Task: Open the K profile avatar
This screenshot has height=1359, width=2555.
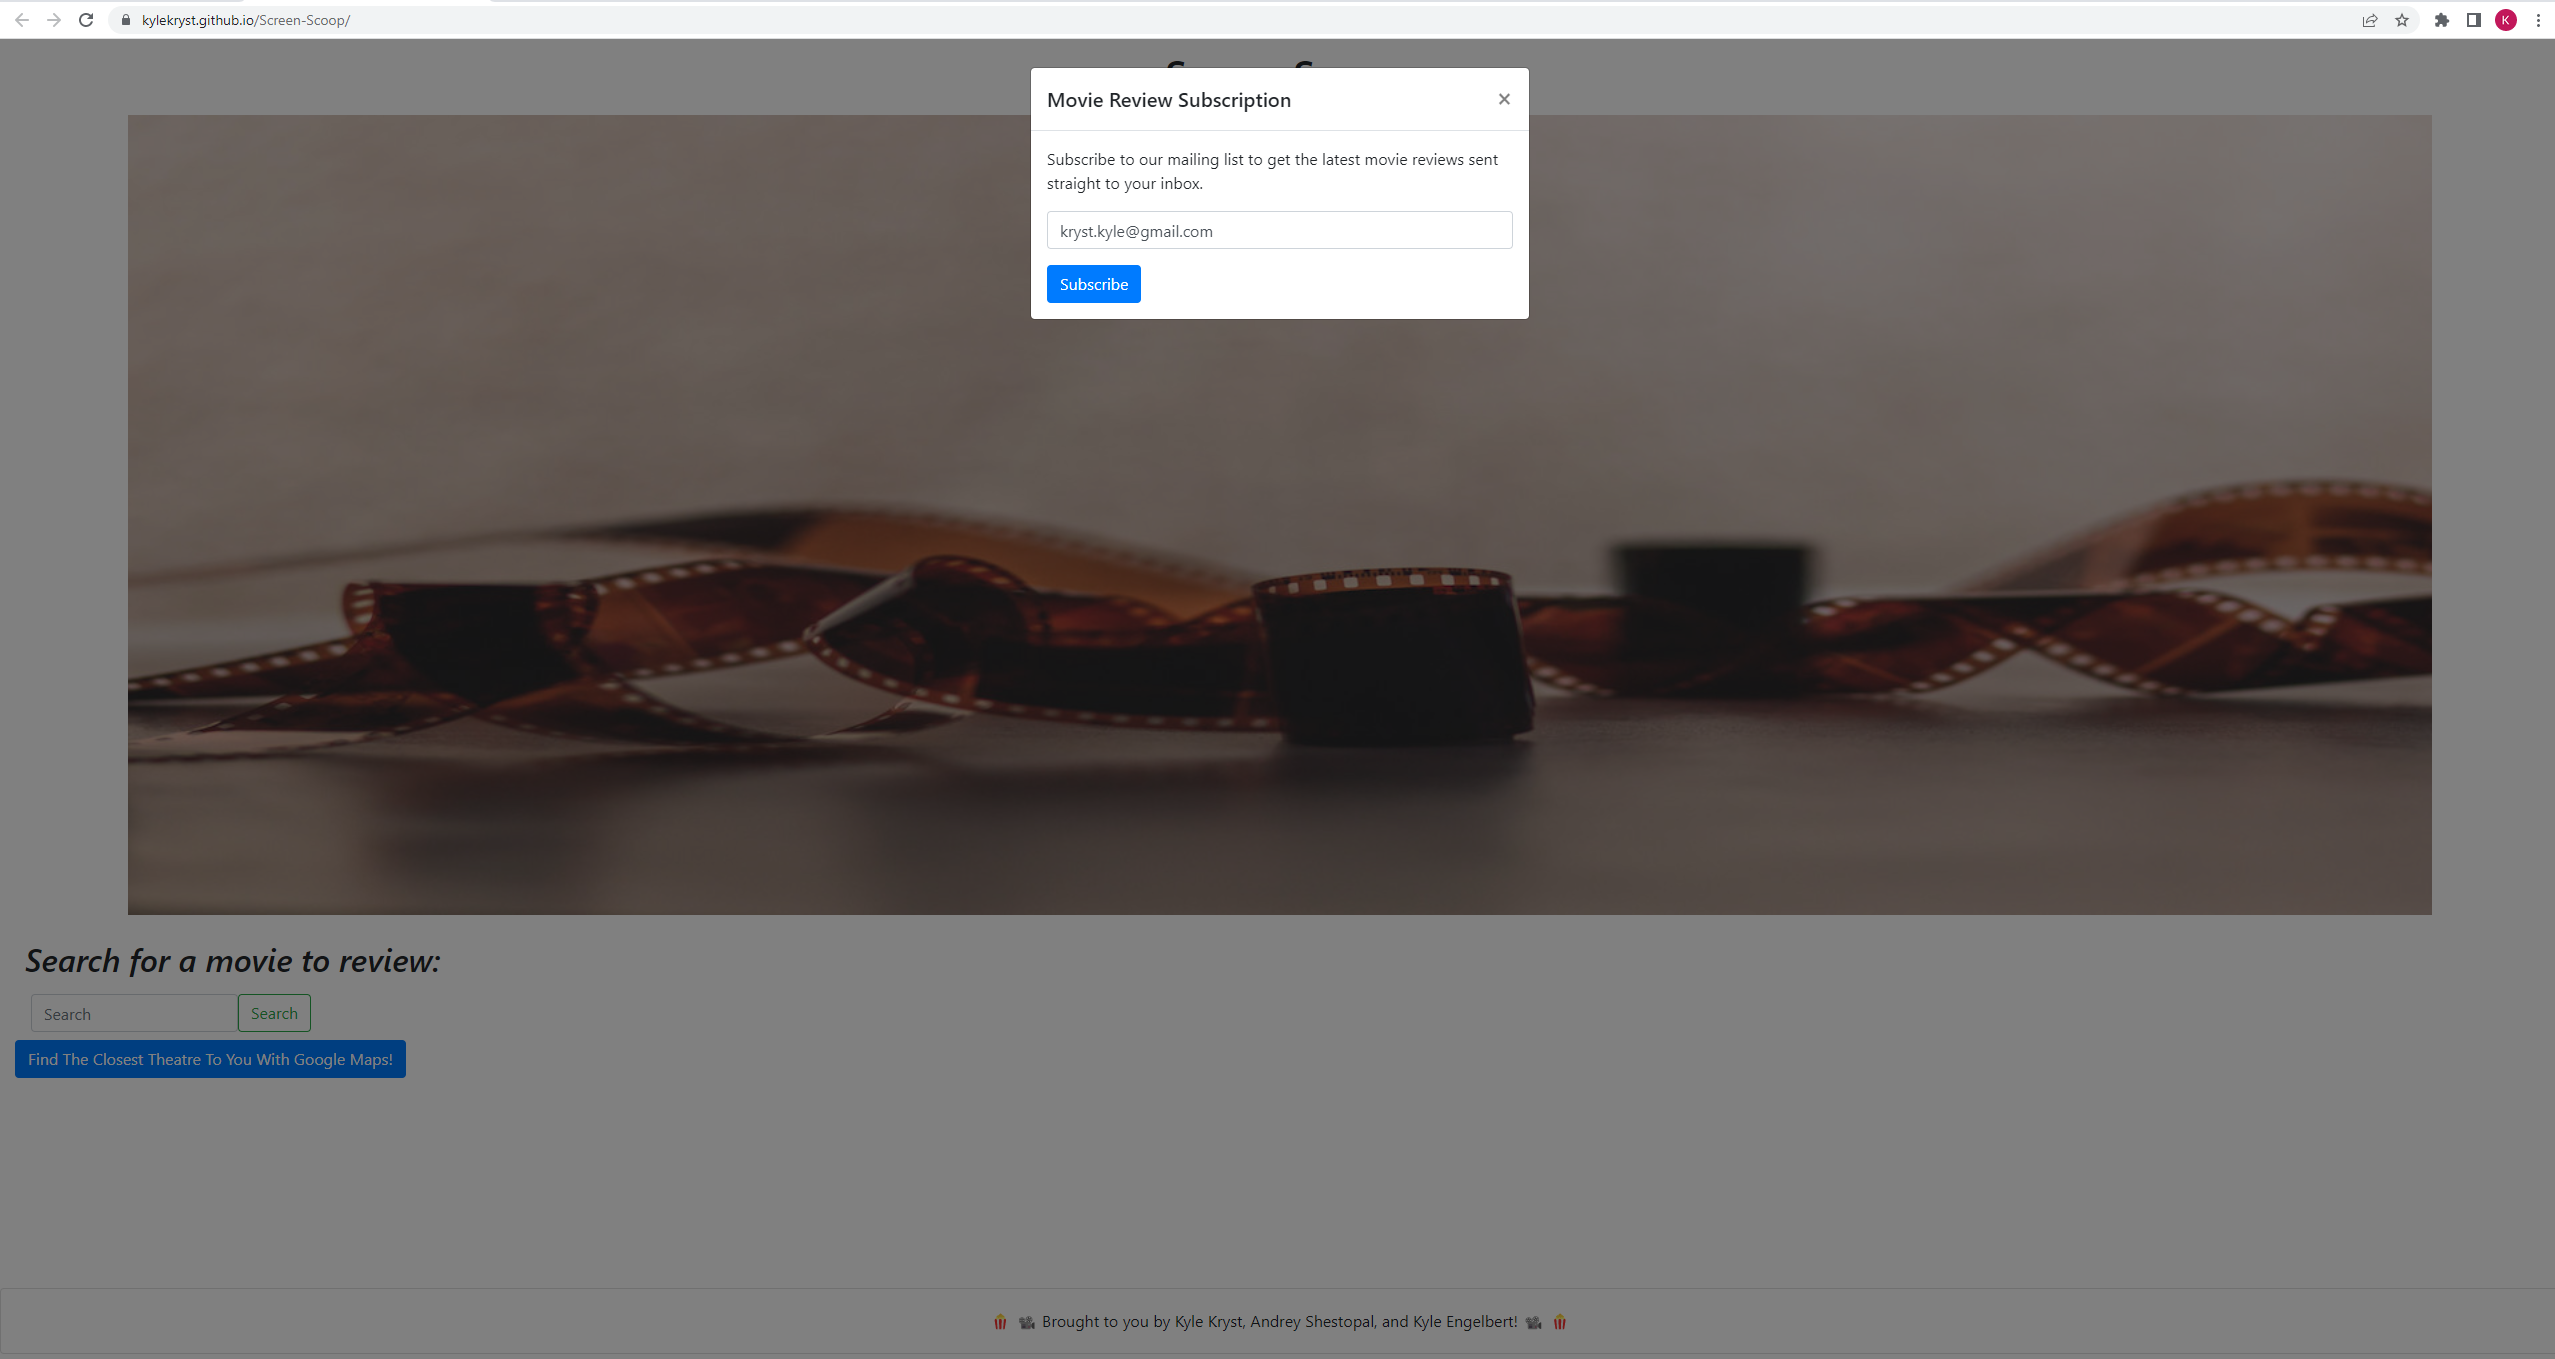Action: click(x=2506, y=20)
